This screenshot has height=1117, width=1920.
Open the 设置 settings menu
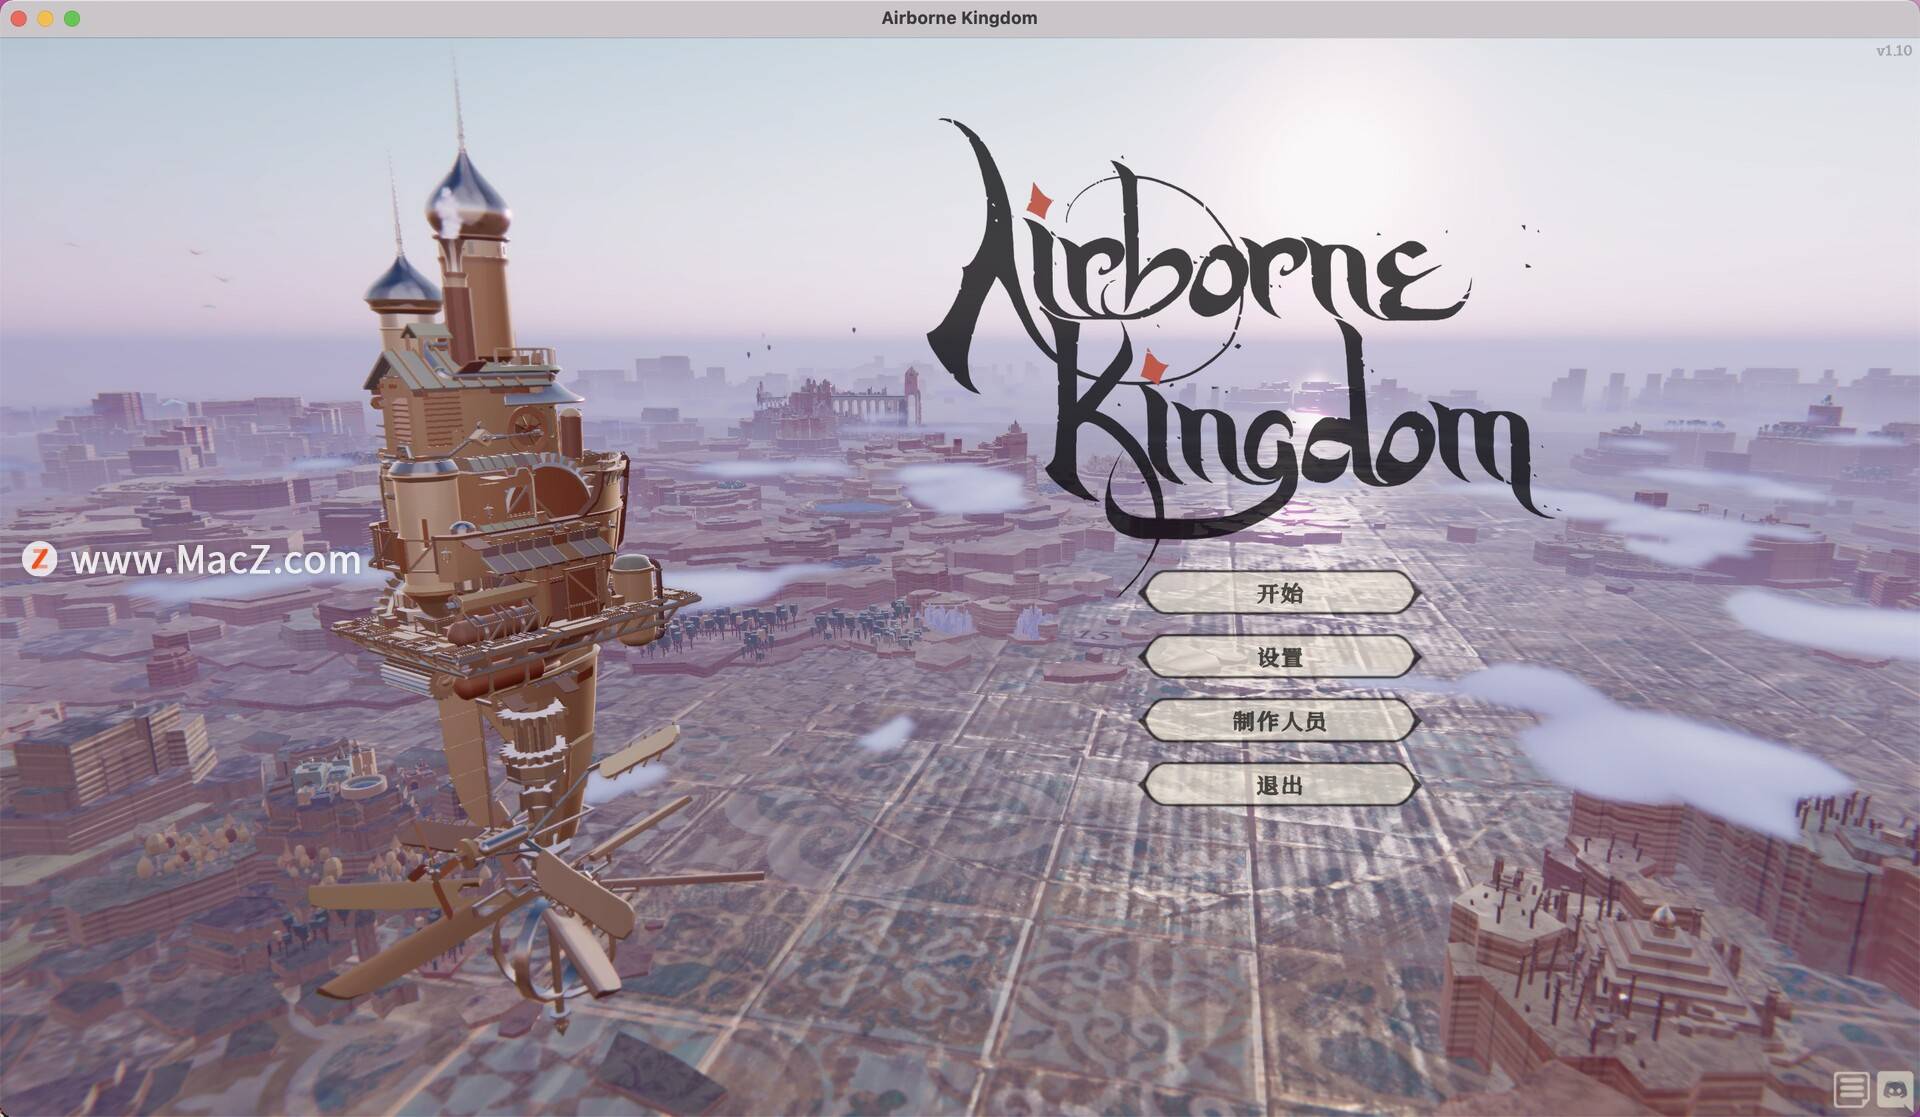point(1279,657)
